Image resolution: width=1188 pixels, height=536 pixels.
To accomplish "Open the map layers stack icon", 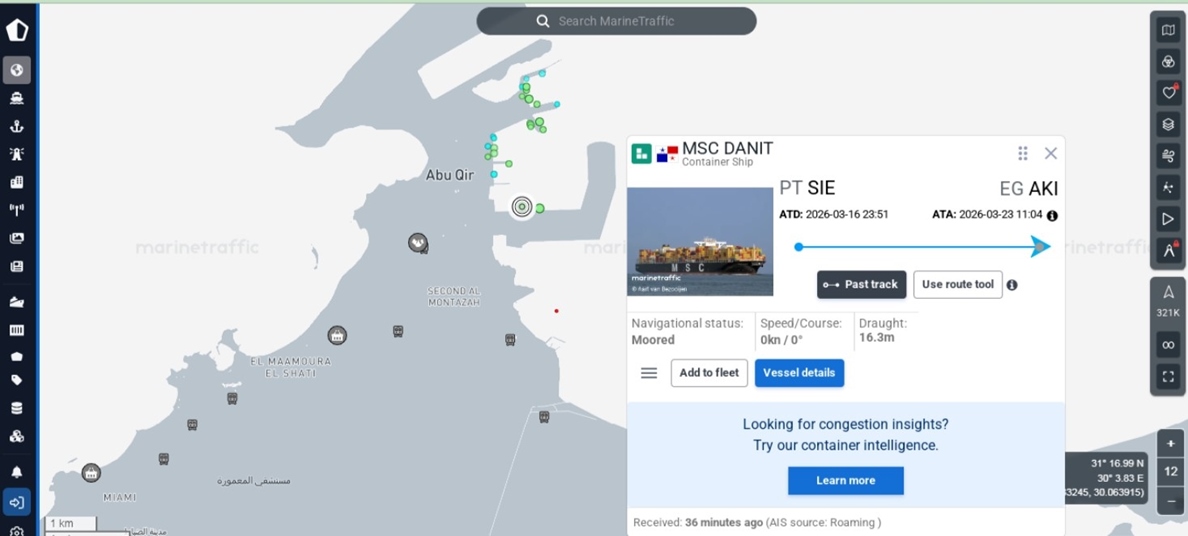I will click(1168, 124).
